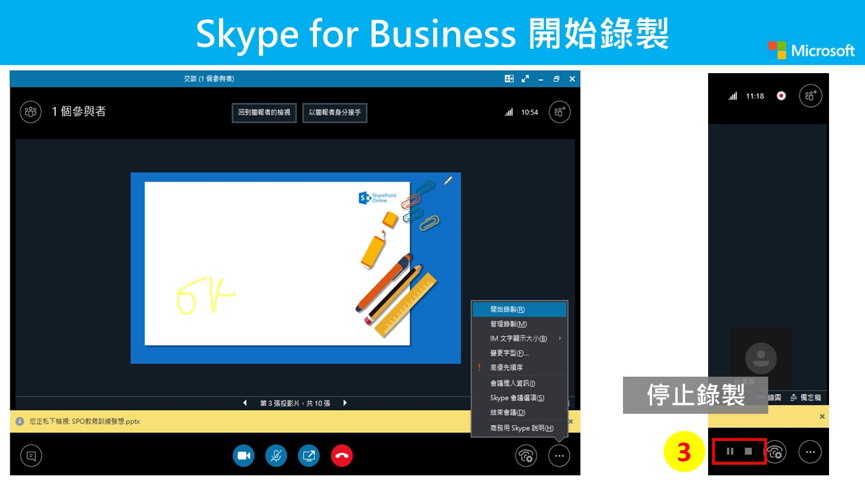Expand IM 文字顯示大小 submenu
The height and width of the screenshot is (487, 865).
519,339
